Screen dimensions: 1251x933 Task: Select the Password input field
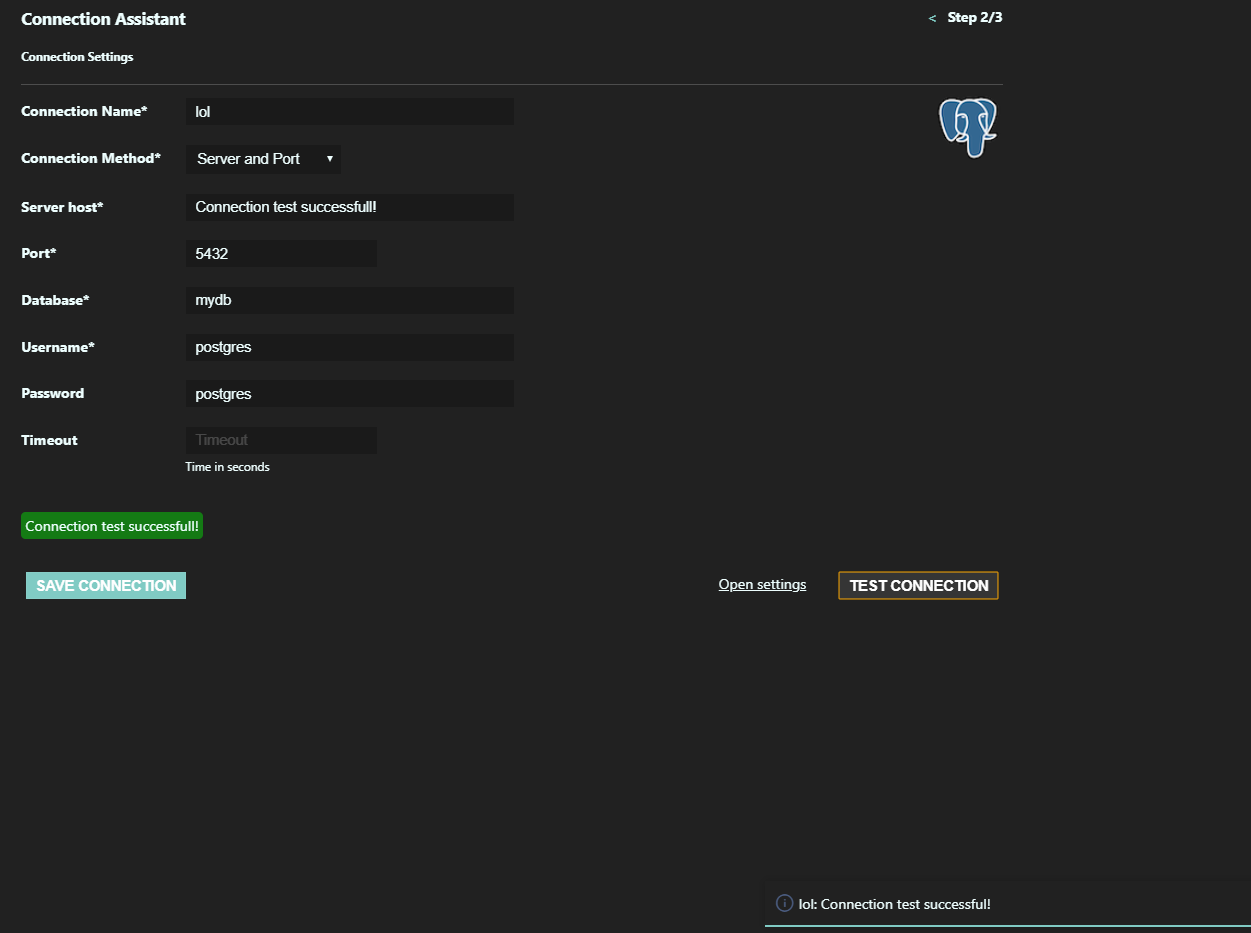(349, 393)
